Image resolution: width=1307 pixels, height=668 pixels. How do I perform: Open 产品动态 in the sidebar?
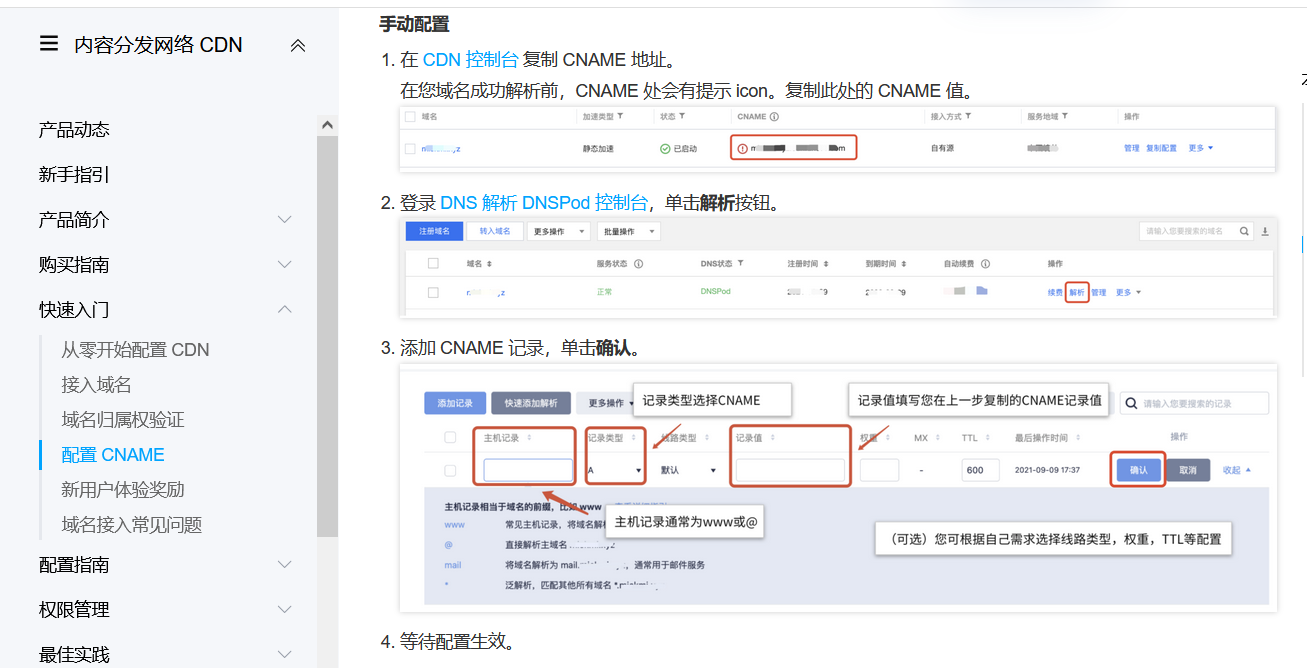click(74, 130)
